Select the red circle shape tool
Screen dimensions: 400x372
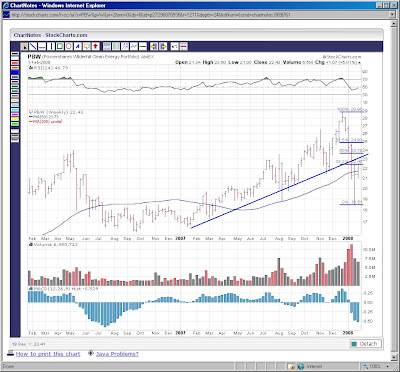coord(69,46)
